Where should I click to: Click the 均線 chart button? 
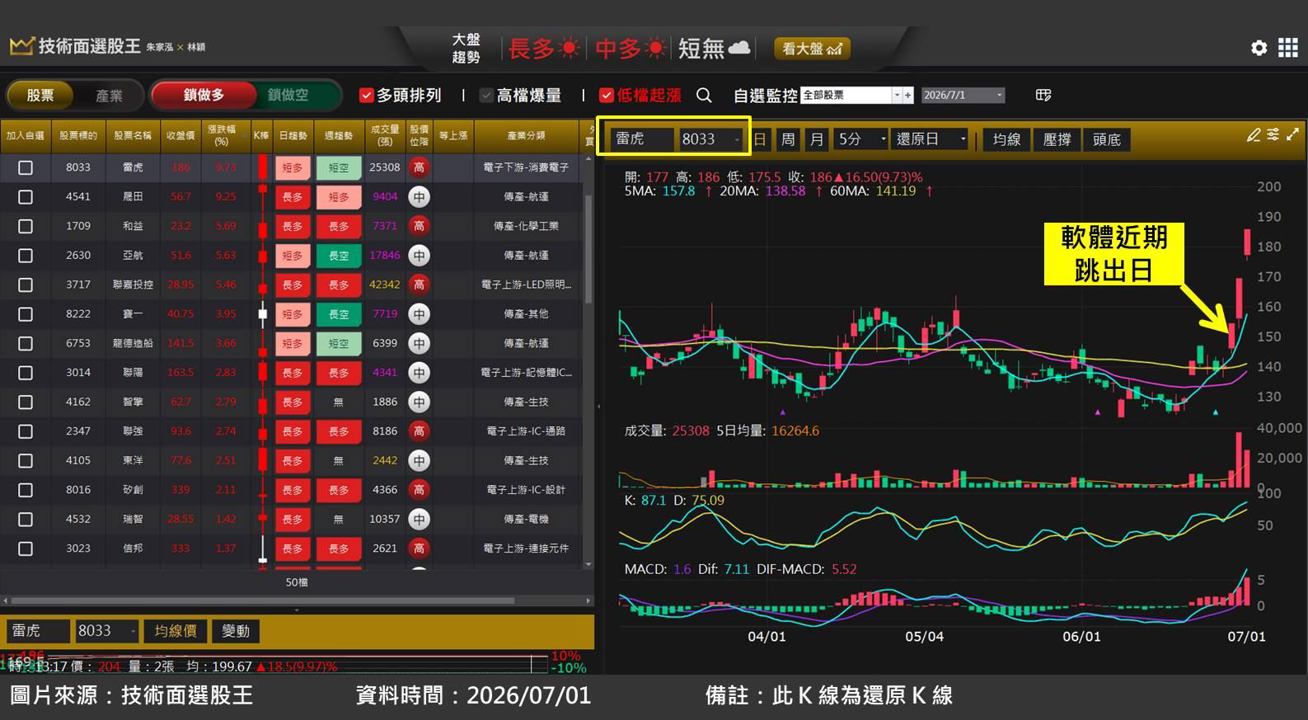pyautogui.click(x=1006, y=139)
